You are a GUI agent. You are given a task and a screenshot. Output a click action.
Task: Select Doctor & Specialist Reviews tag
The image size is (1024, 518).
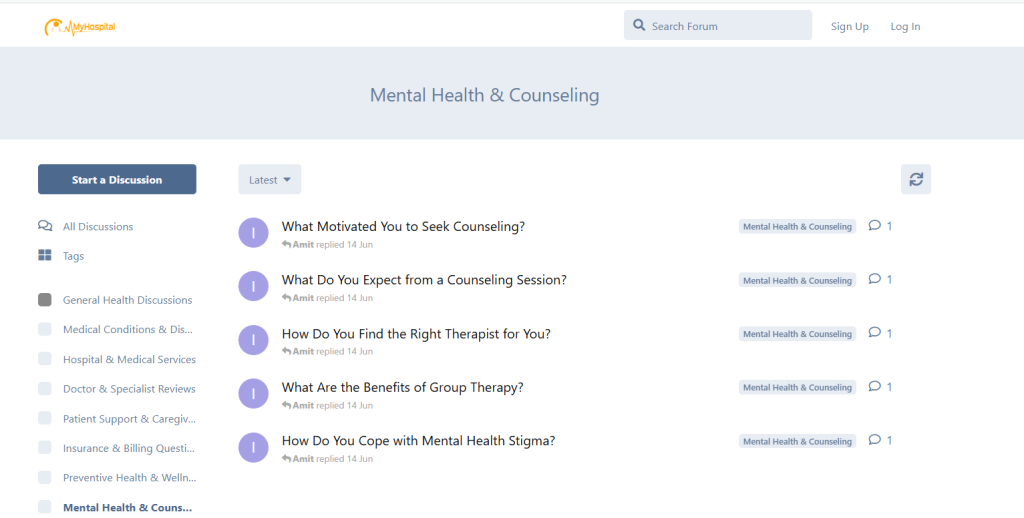click(129, 389)
